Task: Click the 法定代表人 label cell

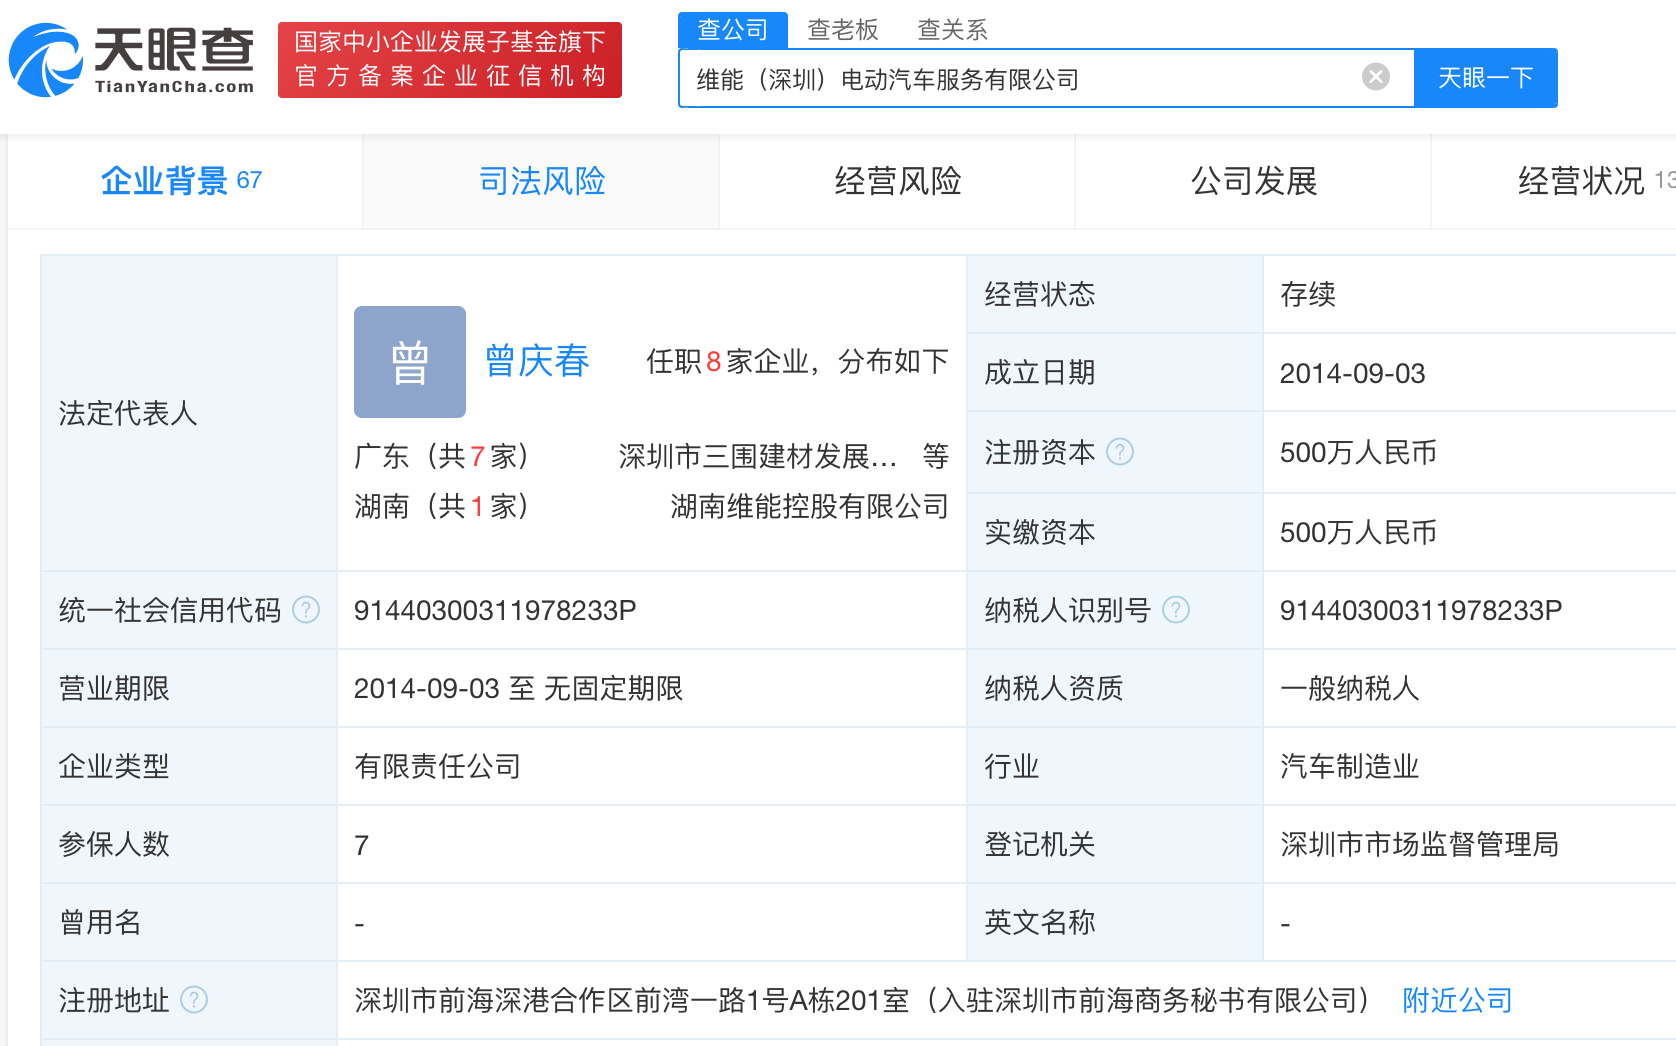Action: (x=189, y=413)
